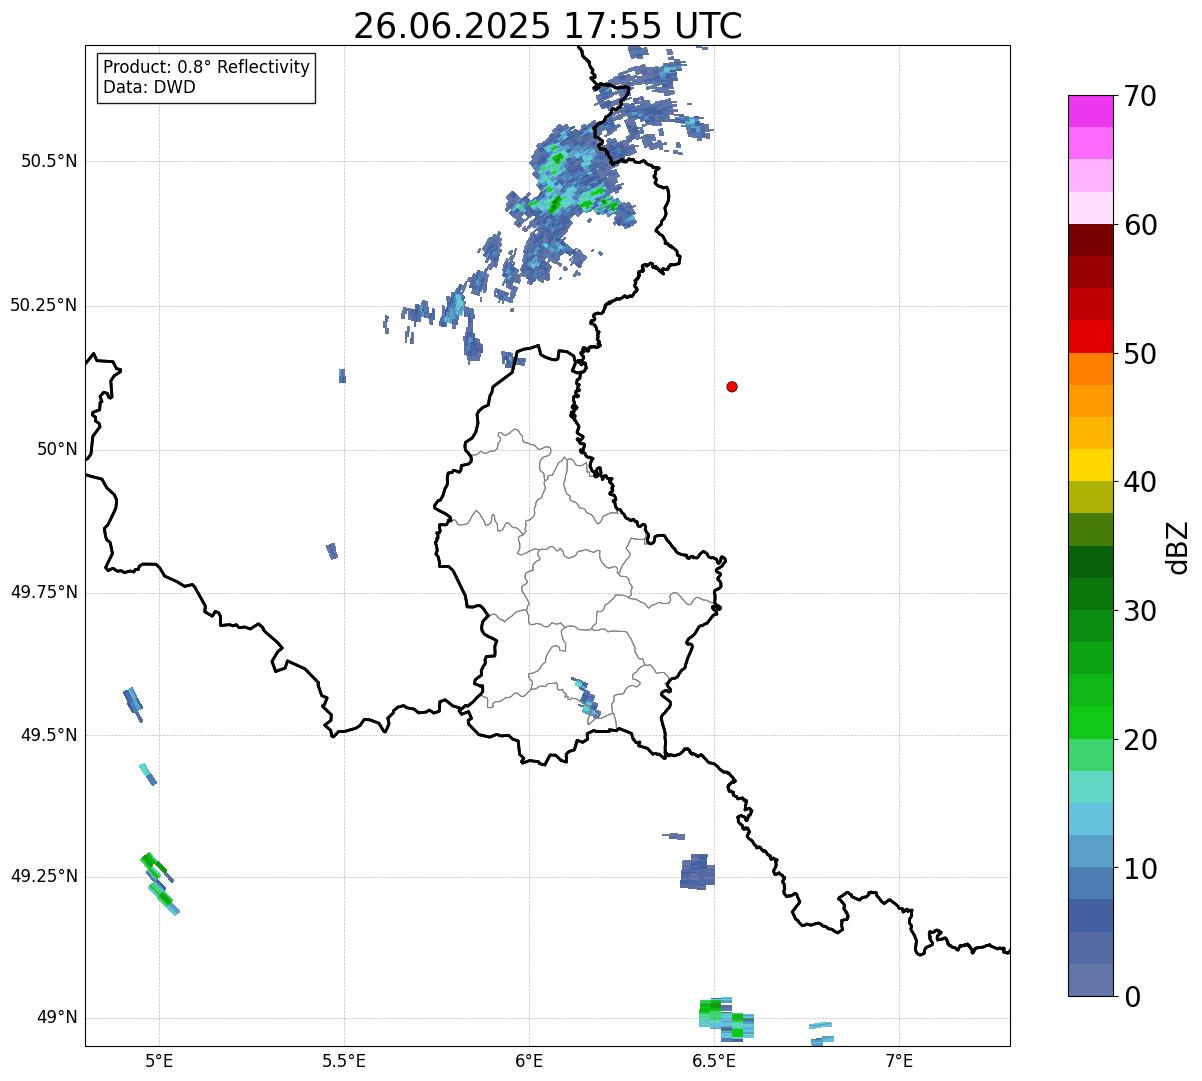Click the 50.25°N latitude label

(44, 305)
